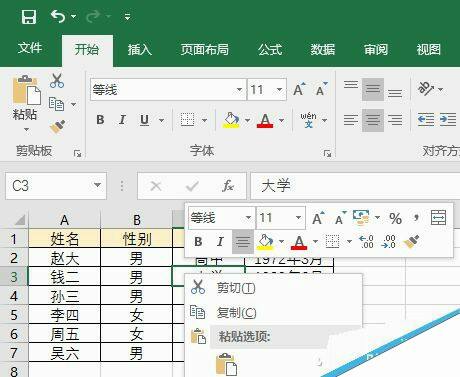460x377 pixels.
Task: Open the 文件 tab
Action: click(x=30, y=48)
